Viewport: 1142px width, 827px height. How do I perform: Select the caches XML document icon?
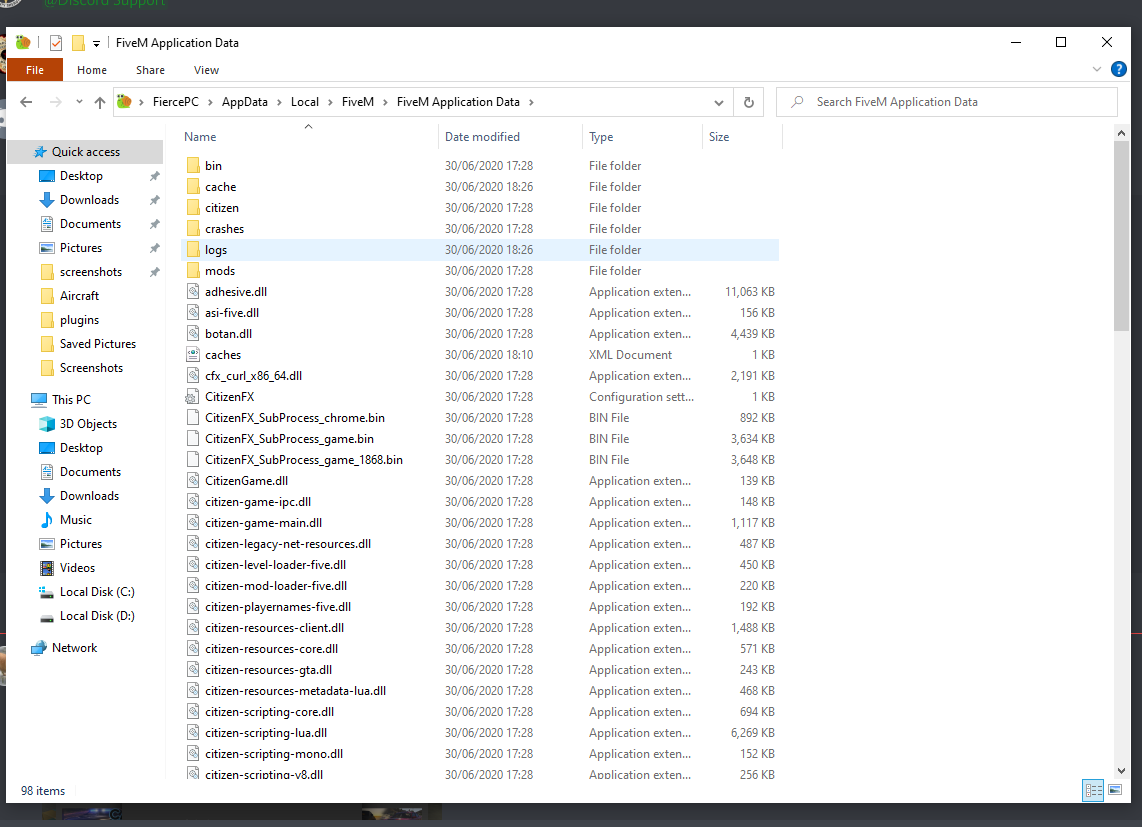click(x=193, y=355)
